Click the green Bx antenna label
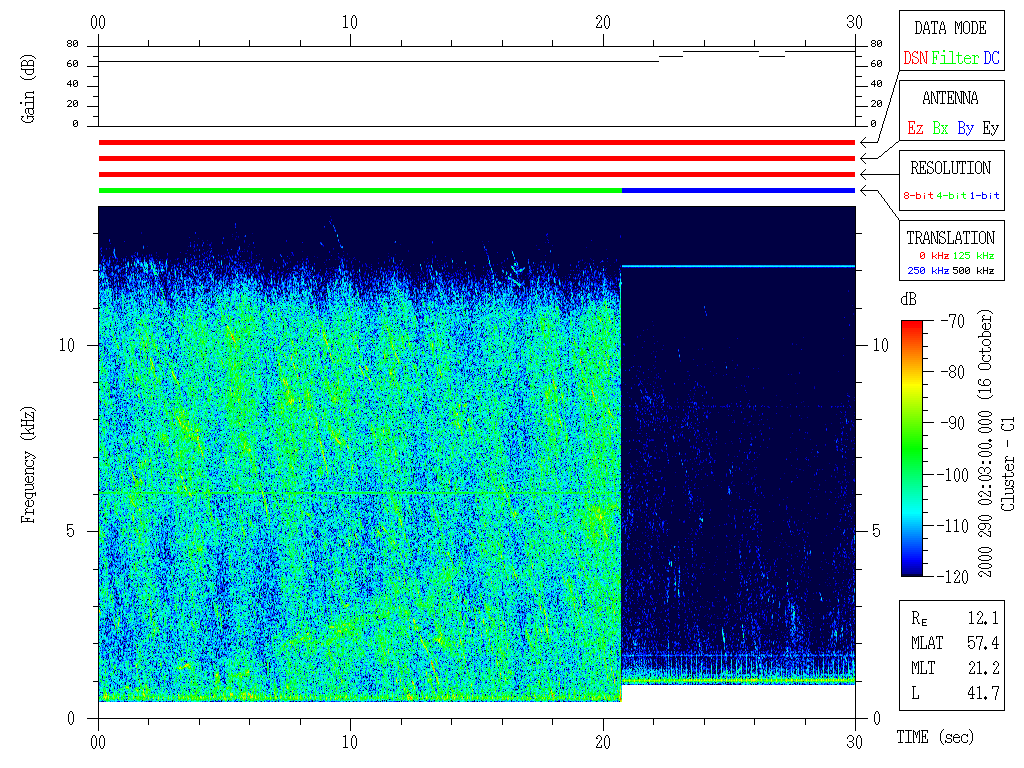Image resolution: width=1024 pixels, height=768 pixels. pos(940,128)
